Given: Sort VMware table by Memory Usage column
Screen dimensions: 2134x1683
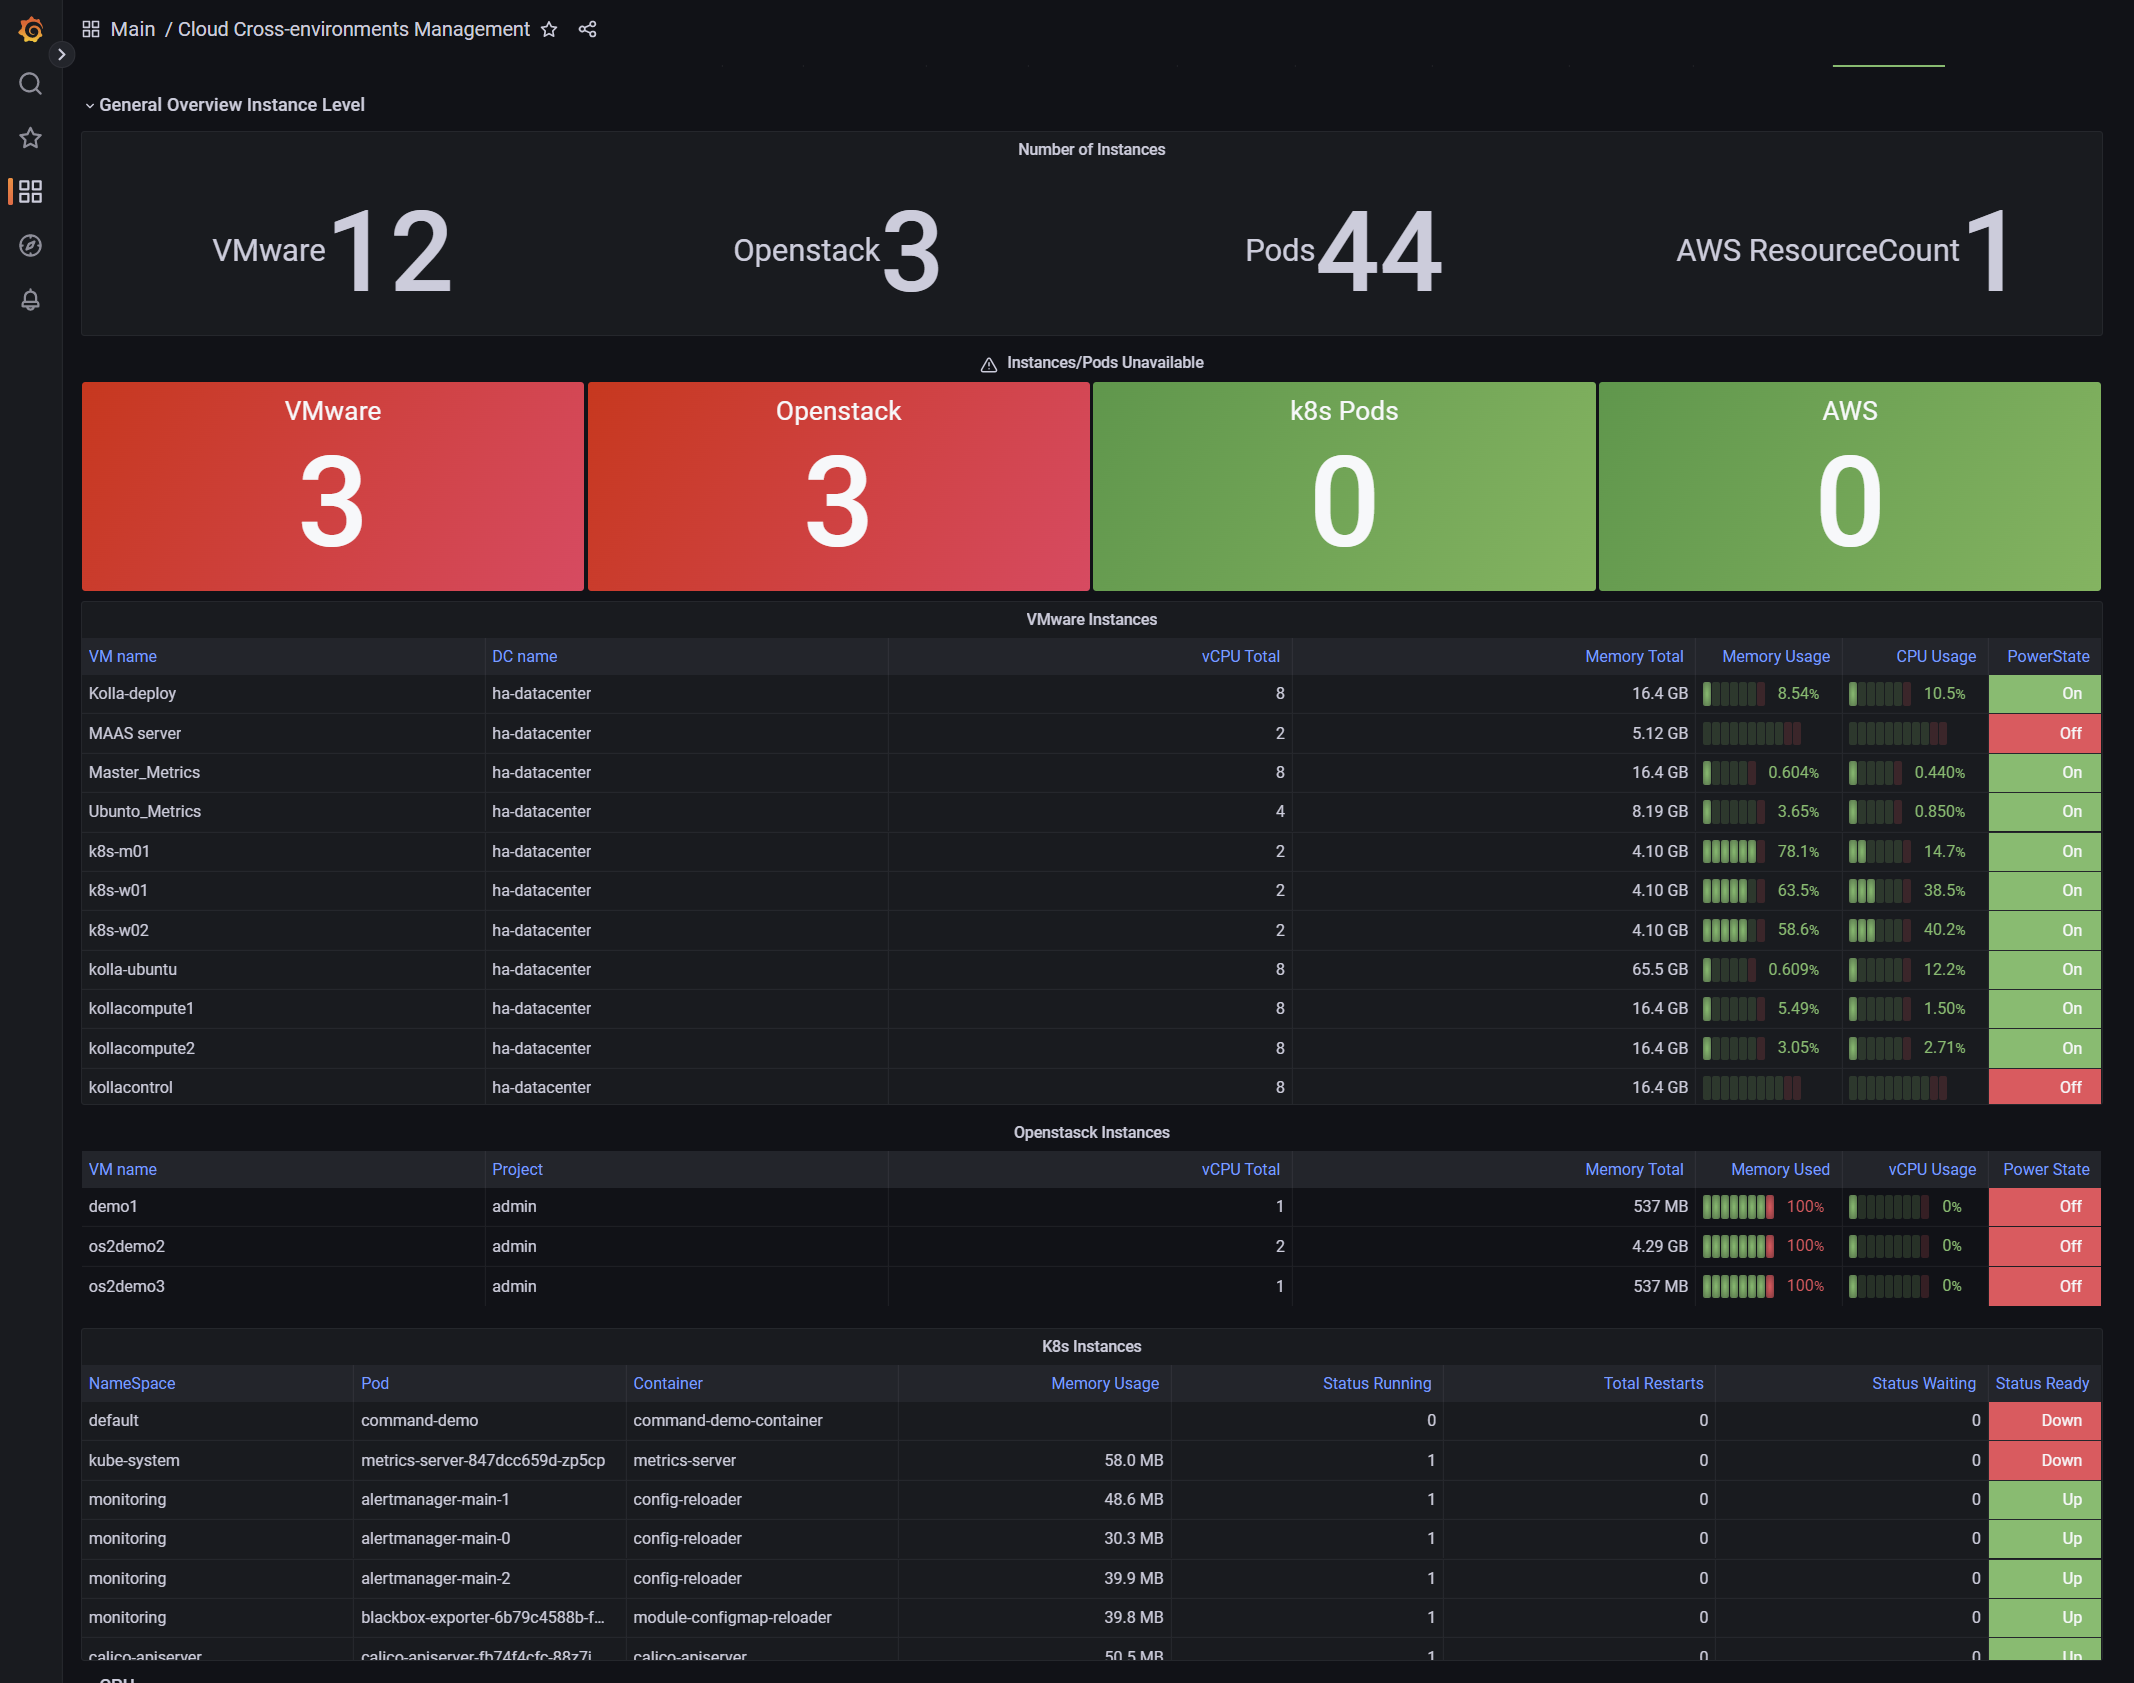Looking at the screenshot, I should coord(1775,657).
